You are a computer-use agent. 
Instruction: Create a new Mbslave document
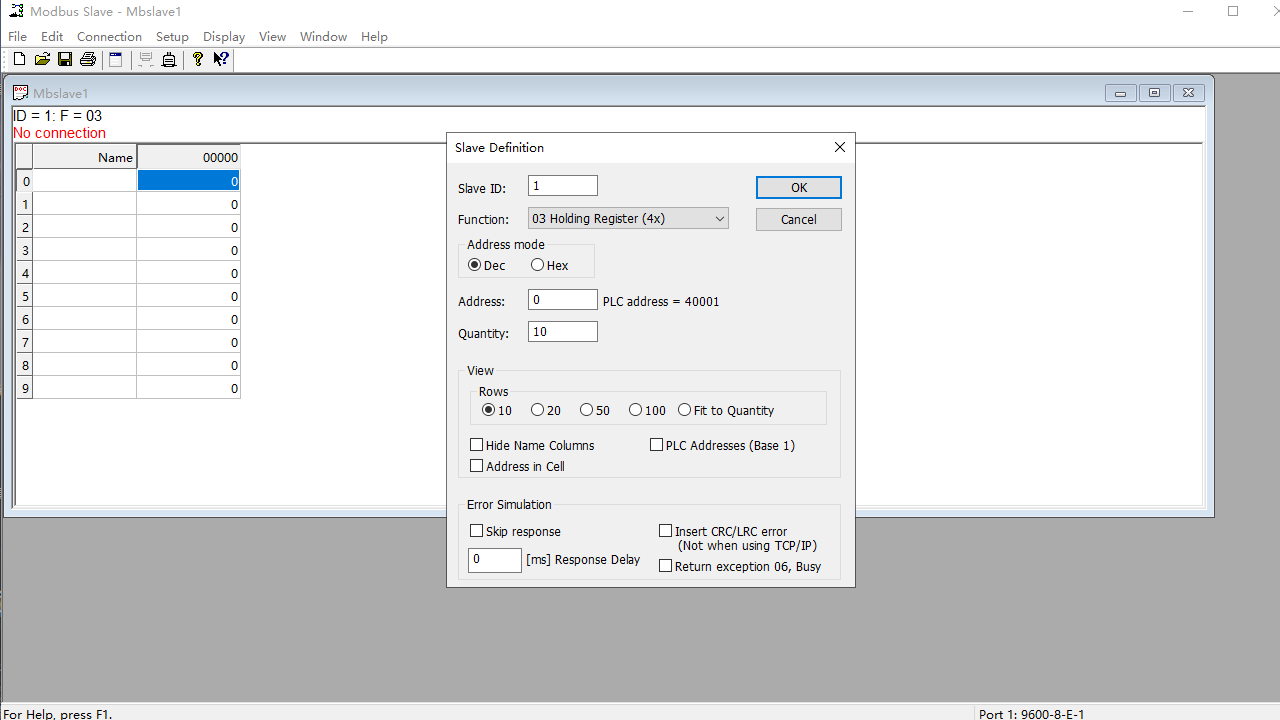[x=18, y=59]
